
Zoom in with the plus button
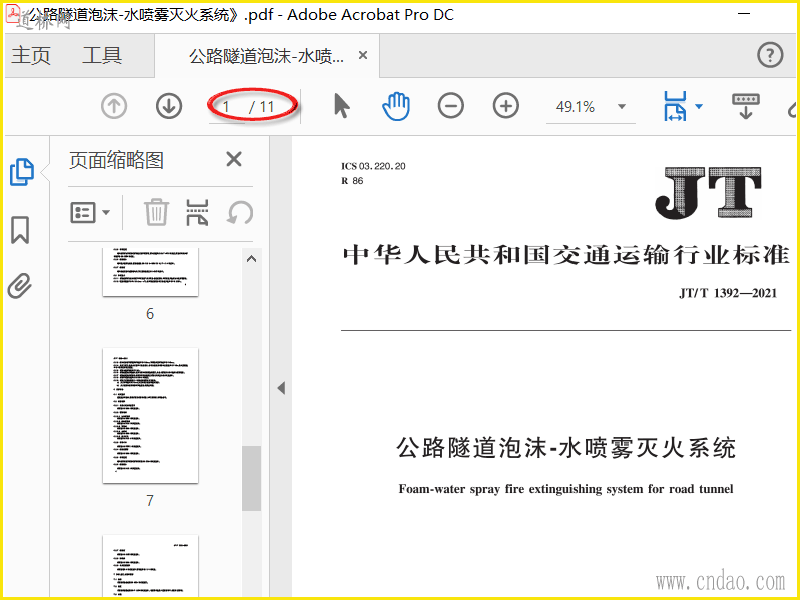point(506,106)
